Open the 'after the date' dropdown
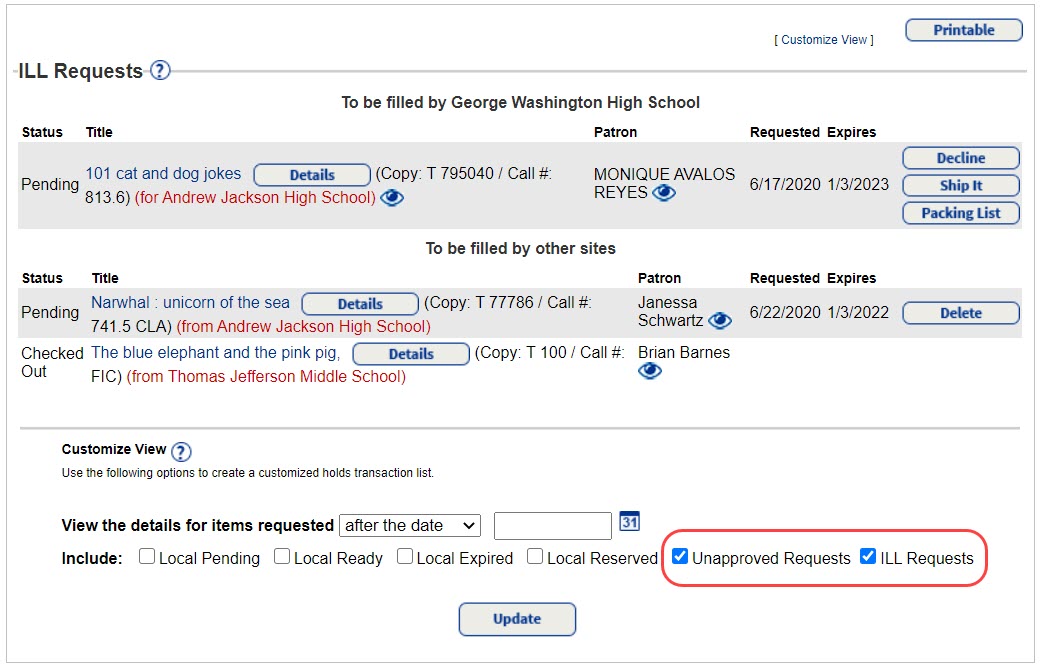 [x=409, y=525]
